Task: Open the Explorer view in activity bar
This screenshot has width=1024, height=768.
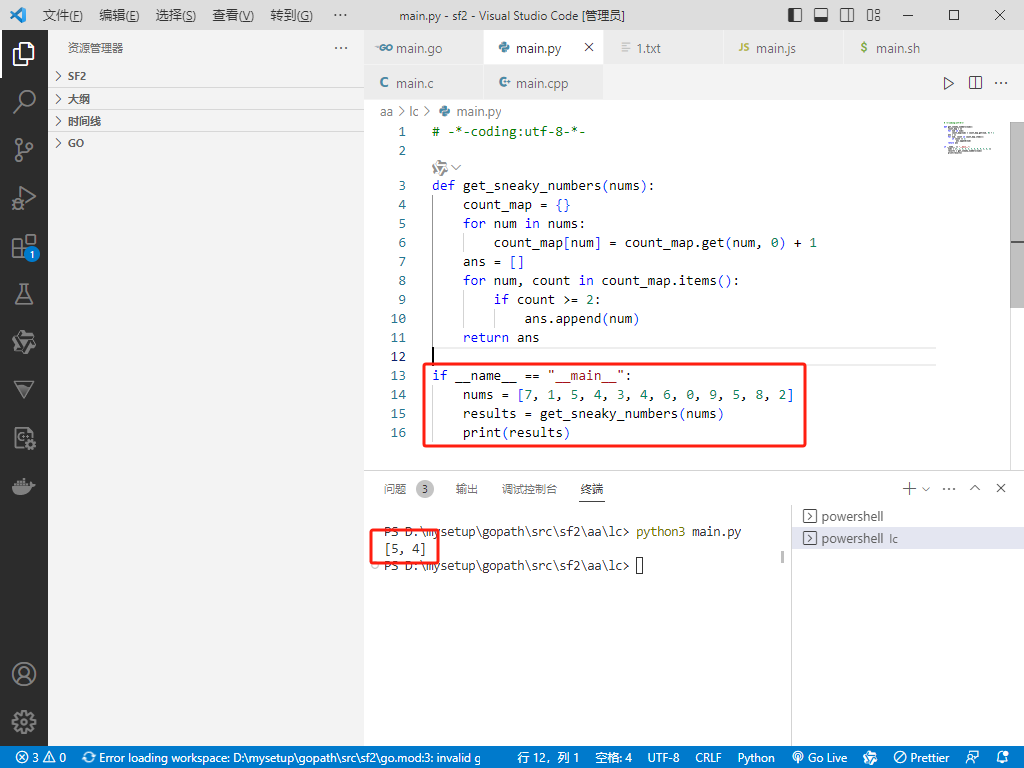Action: point(24,54)
